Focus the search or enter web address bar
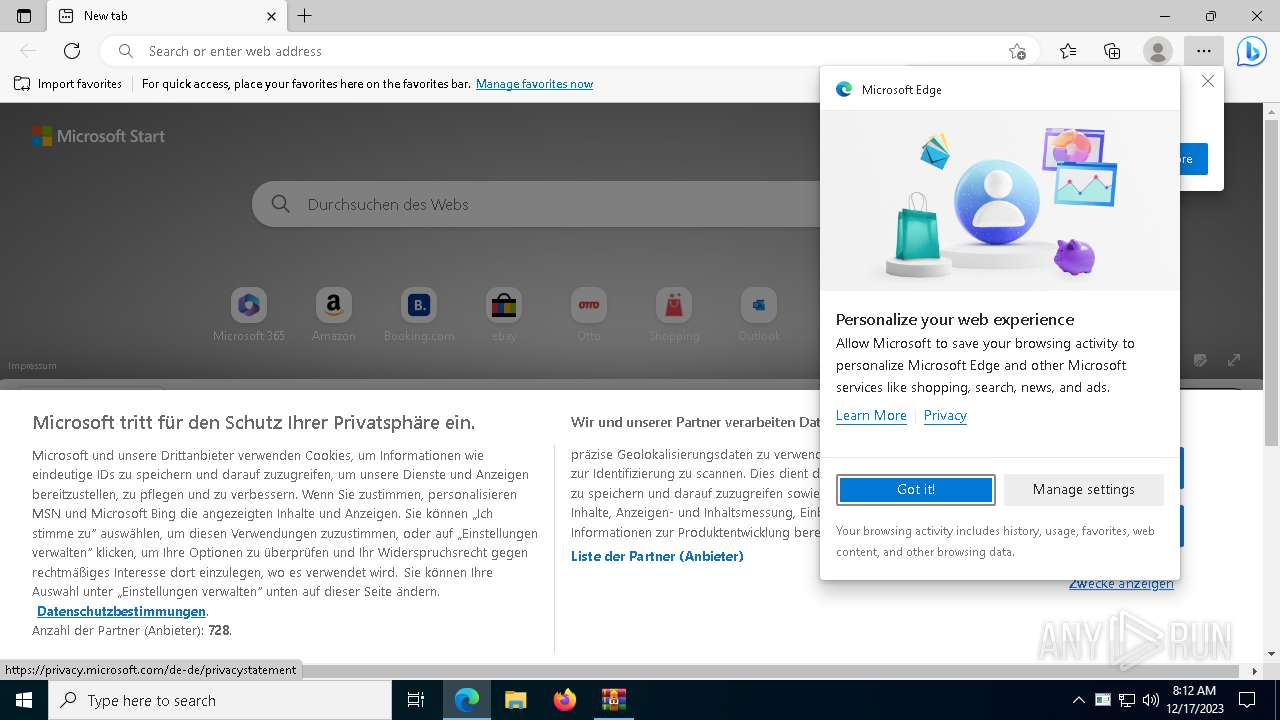Viewport: 1280px width, 720px height. [x=570, y=51]
